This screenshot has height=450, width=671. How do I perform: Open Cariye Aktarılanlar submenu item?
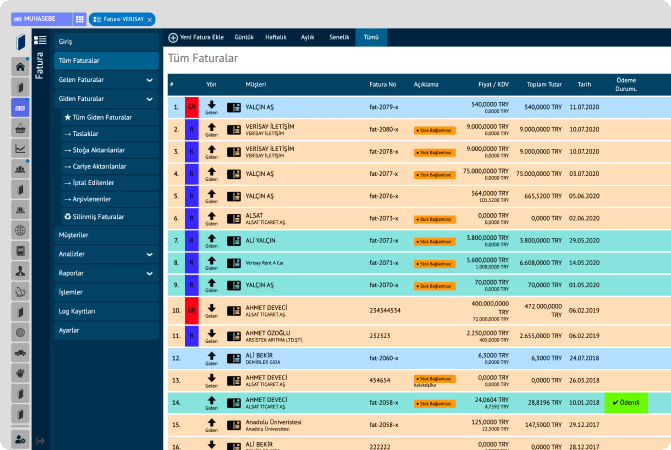[x=110, y=166]
